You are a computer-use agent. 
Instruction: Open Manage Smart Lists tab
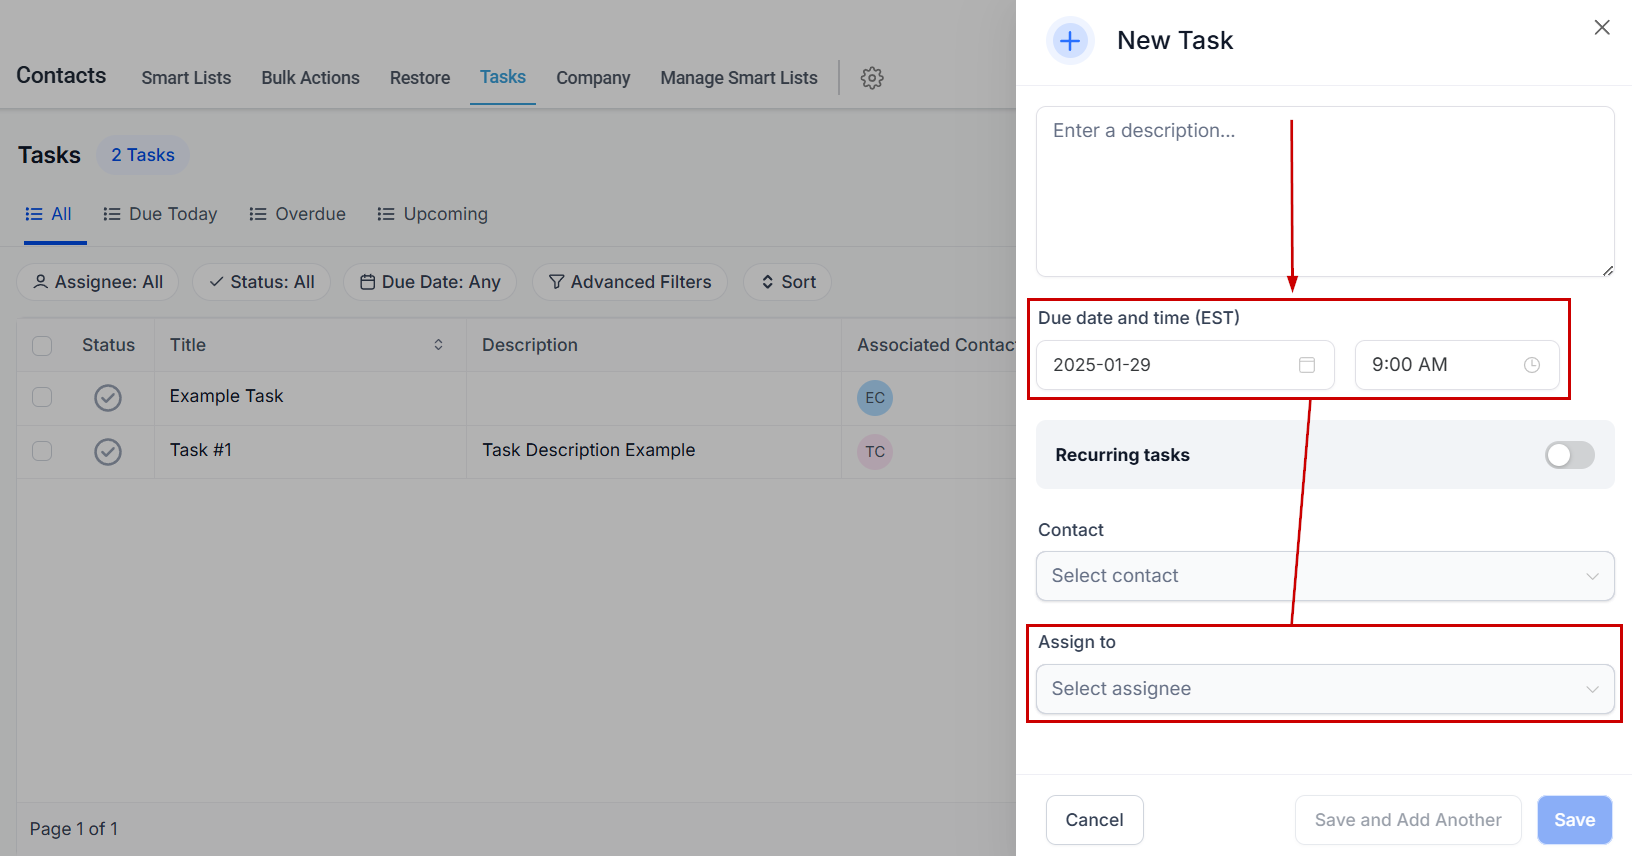(x=739, y=78)
